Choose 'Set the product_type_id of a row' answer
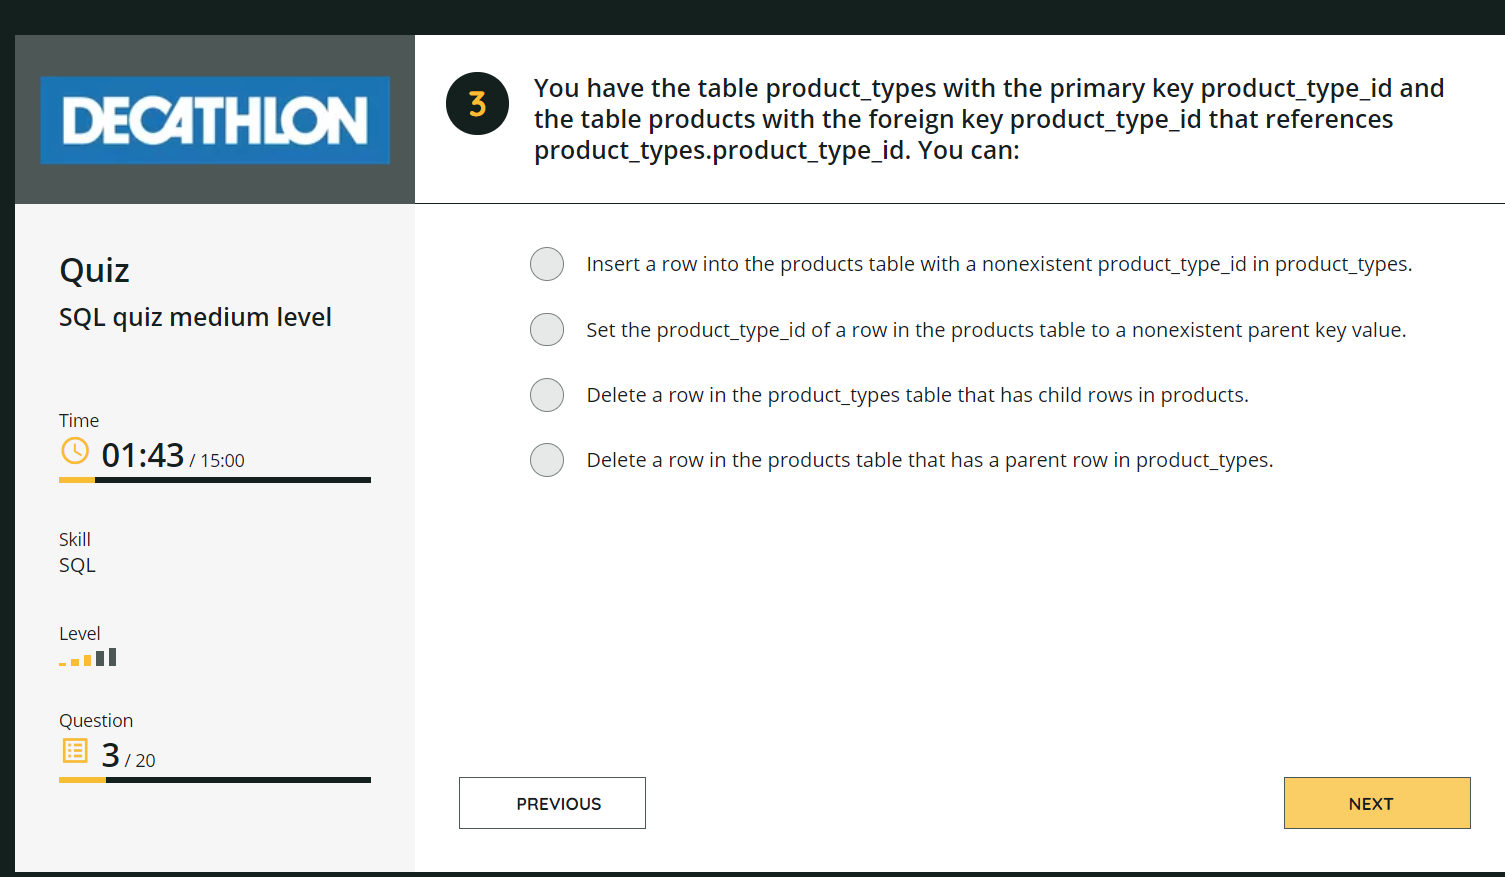The width and height of the screenshot is (1505, 877). click(547, 329)
